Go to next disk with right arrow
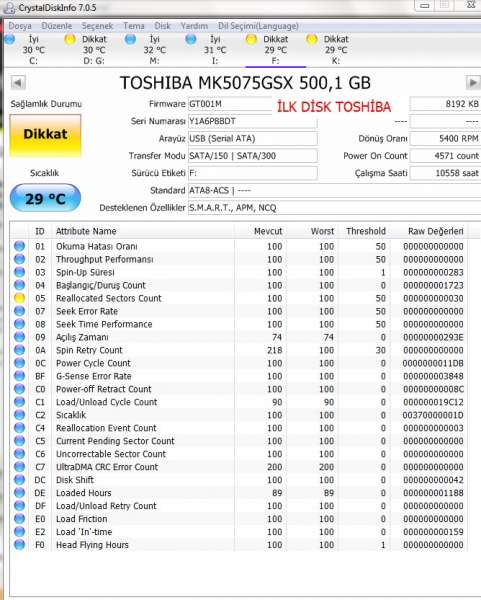This screenshot has width=481, height=600. pos(473,82)
